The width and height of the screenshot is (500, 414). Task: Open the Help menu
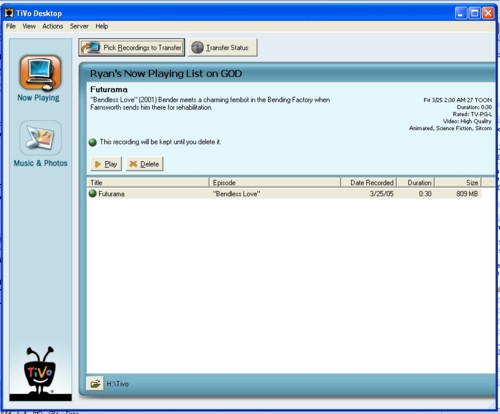[102, 26]
